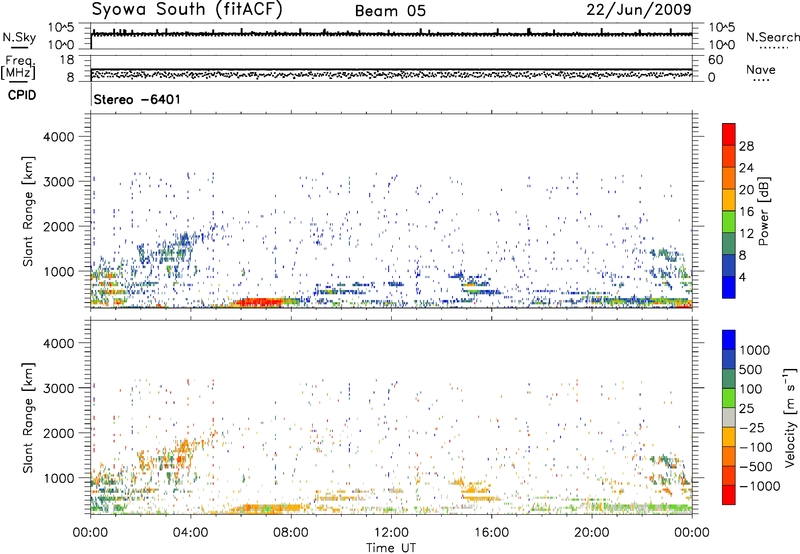
Task: Click the '12:00' time axis label
Action: coord(391,533)
